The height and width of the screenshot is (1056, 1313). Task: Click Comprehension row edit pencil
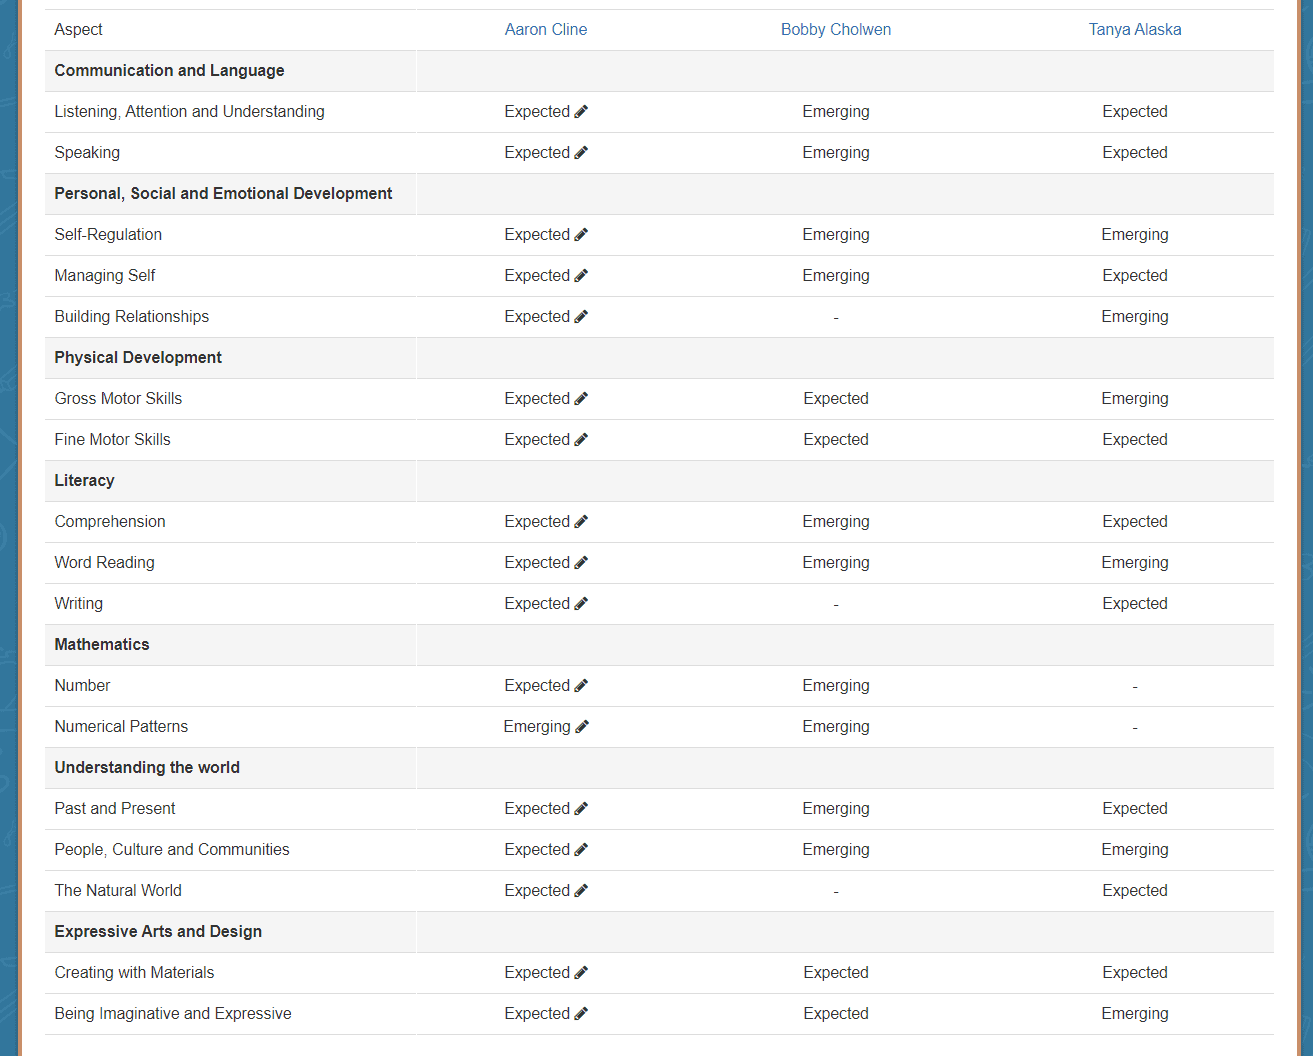[581, 522]
